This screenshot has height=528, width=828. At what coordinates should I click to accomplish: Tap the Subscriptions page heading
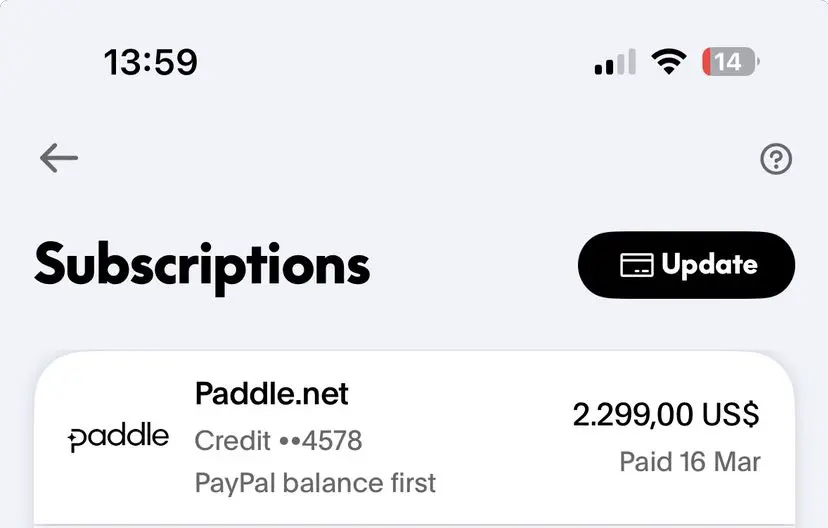pyautogui.click(x=202, y=265)
